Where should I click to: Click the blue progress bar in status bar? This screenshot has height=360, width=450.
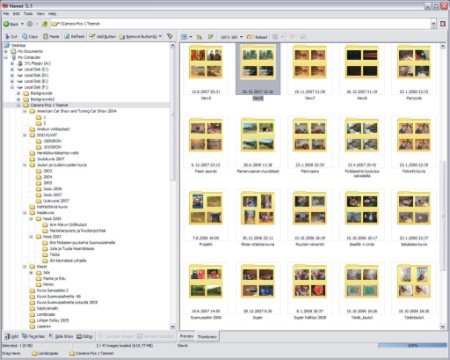(x=412, y=346)
